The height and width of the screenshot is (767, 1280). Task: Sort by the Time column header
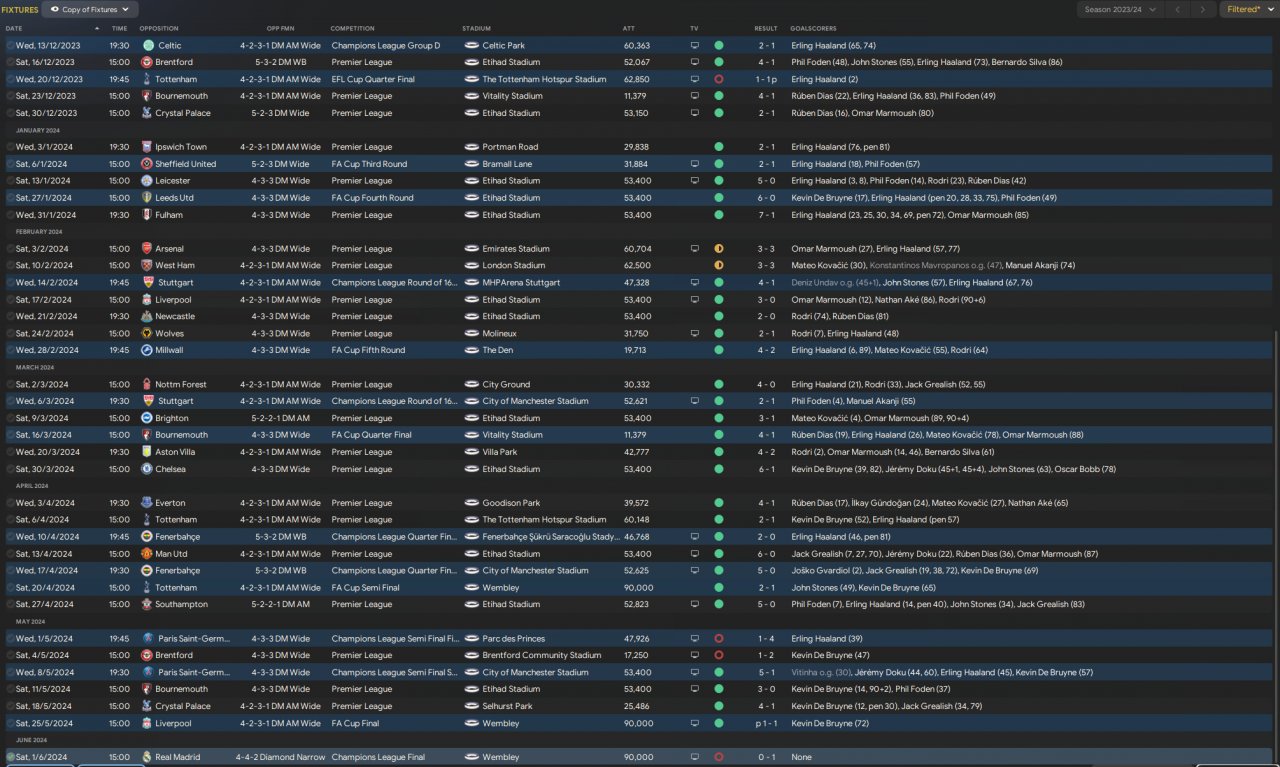click(119, 28)
